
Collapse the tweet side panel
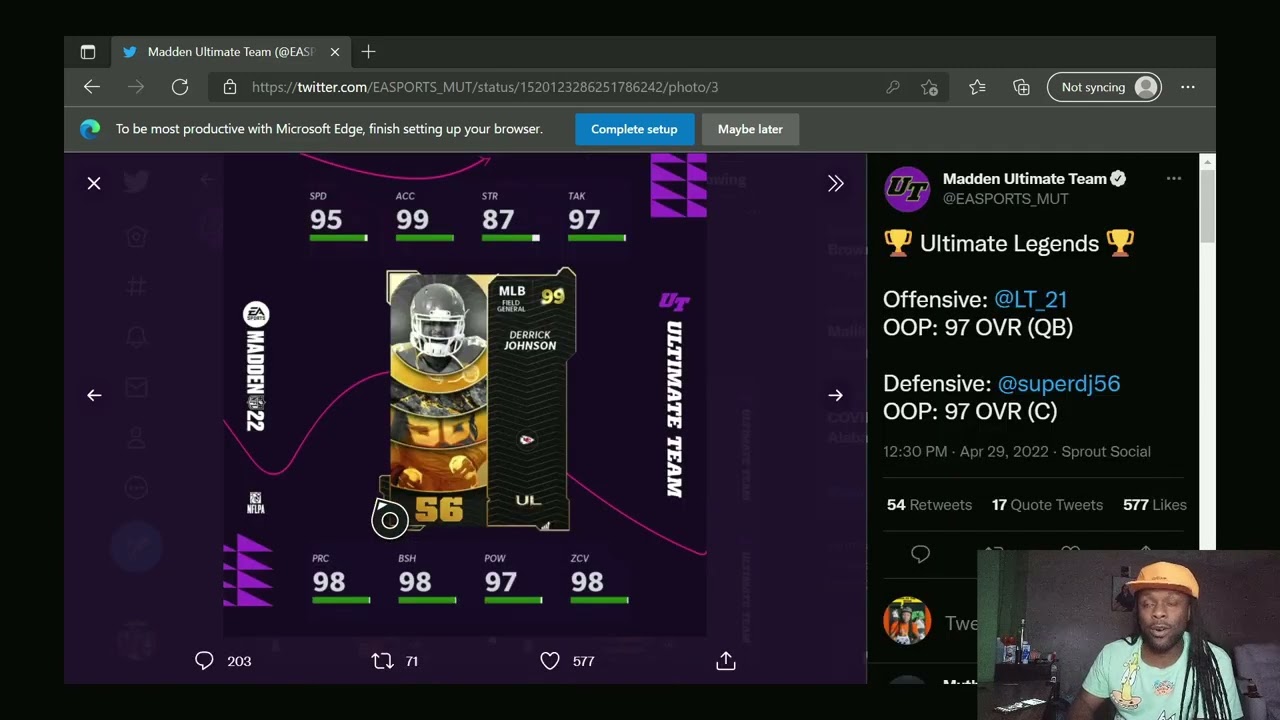click(835, 183)
